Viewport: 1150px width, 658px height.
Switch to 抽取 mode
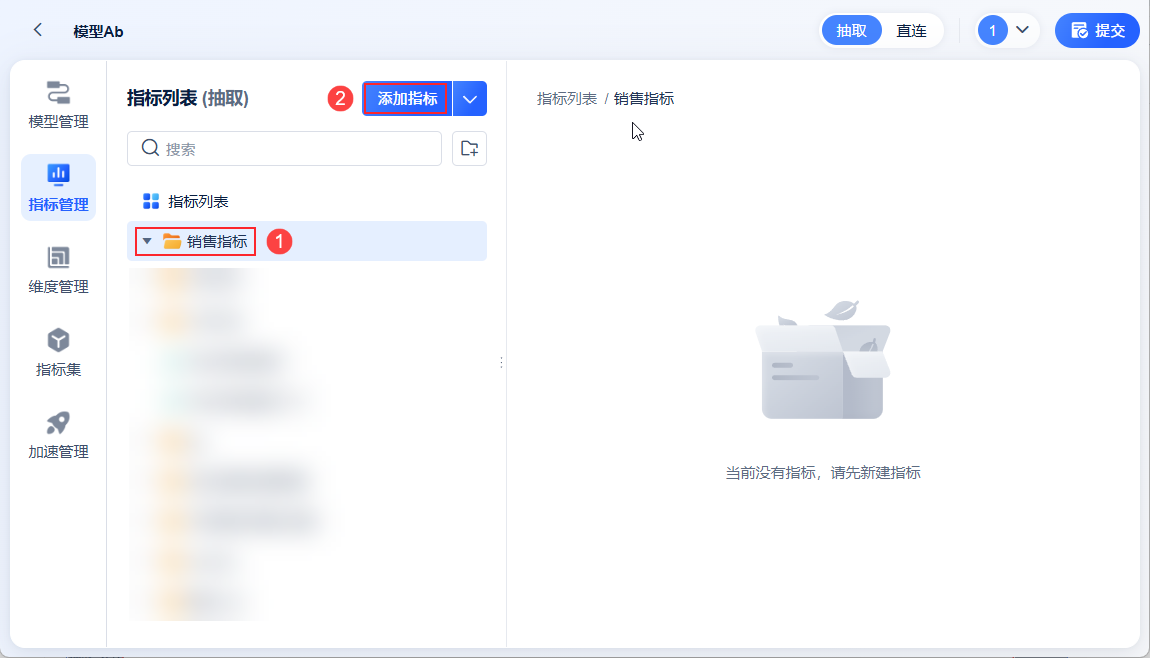click(851, 31)
